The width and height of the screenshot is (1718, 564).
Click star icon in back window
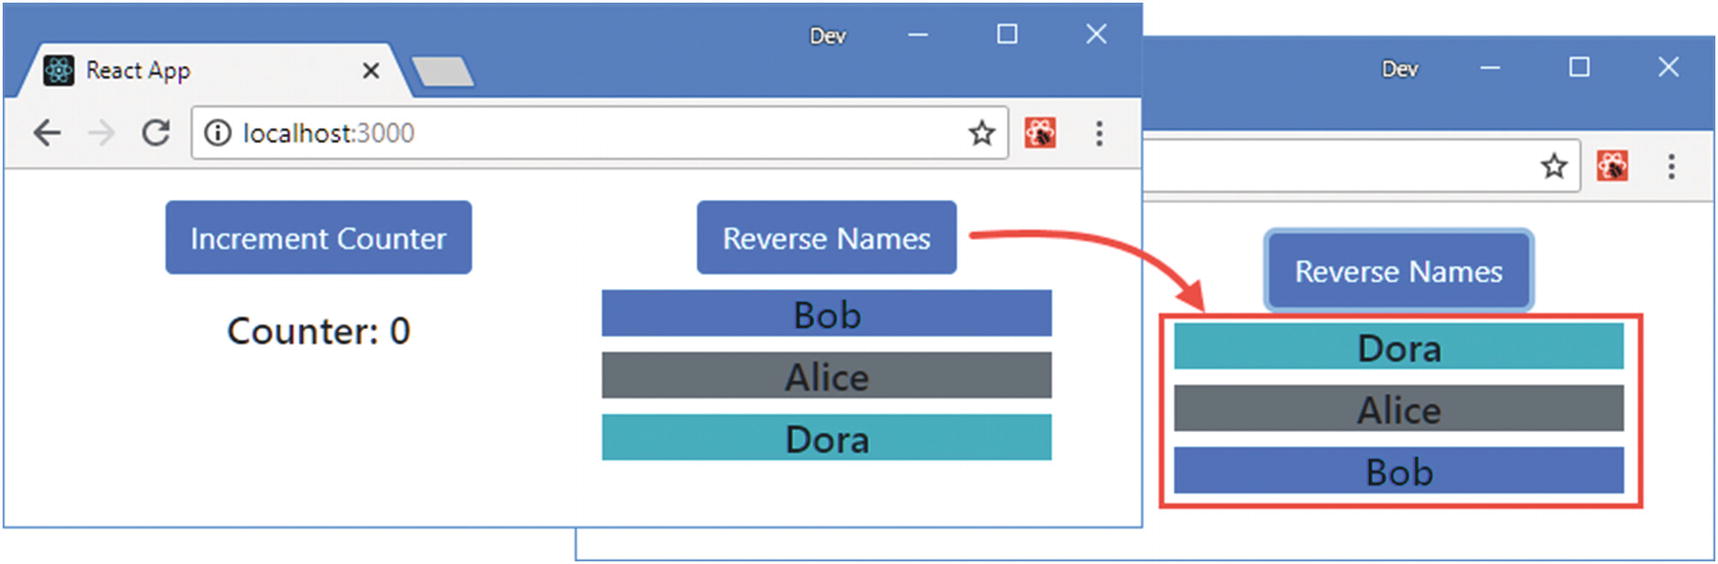pyautogui.click(x=1553, y=166)
